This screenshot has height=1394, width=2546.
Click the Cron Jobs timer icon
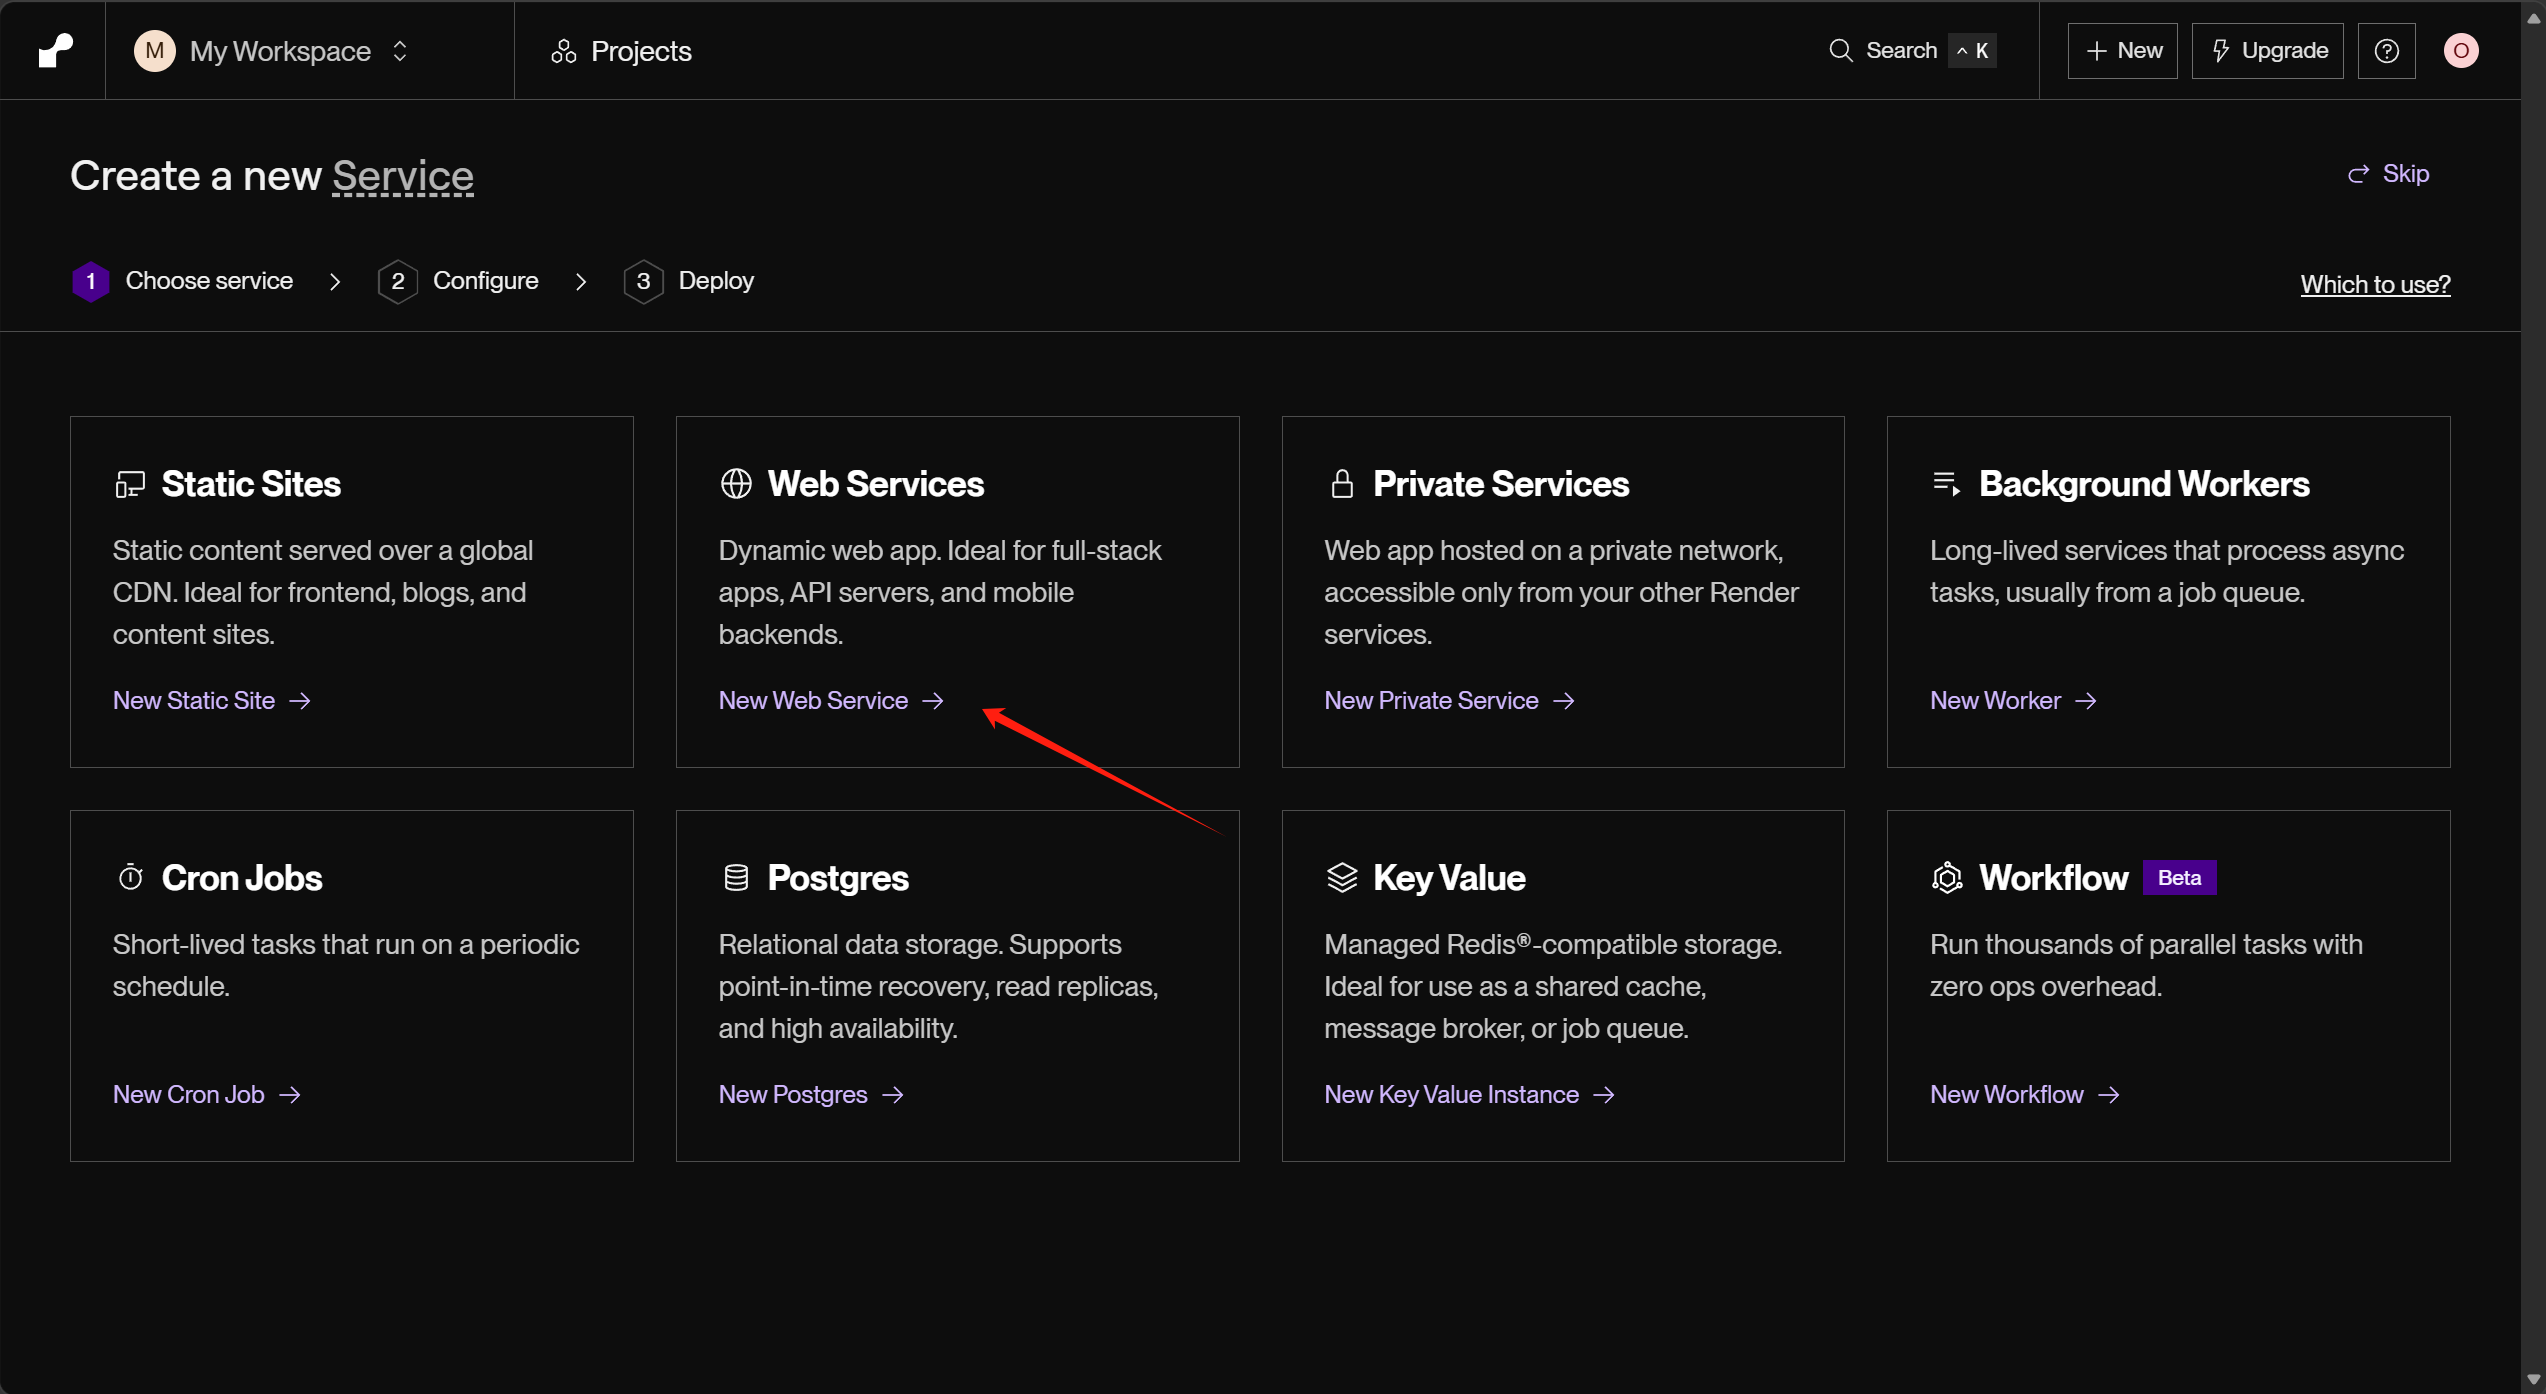click(x=131, y=878)
